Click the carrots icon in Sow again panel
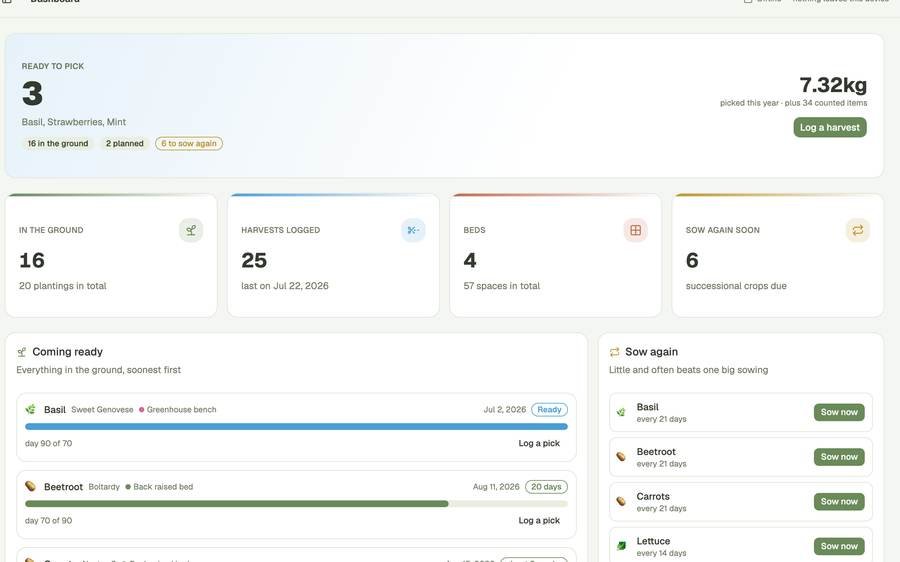Image resolution: width=900 pixels, height=562 pixels. 621,501
